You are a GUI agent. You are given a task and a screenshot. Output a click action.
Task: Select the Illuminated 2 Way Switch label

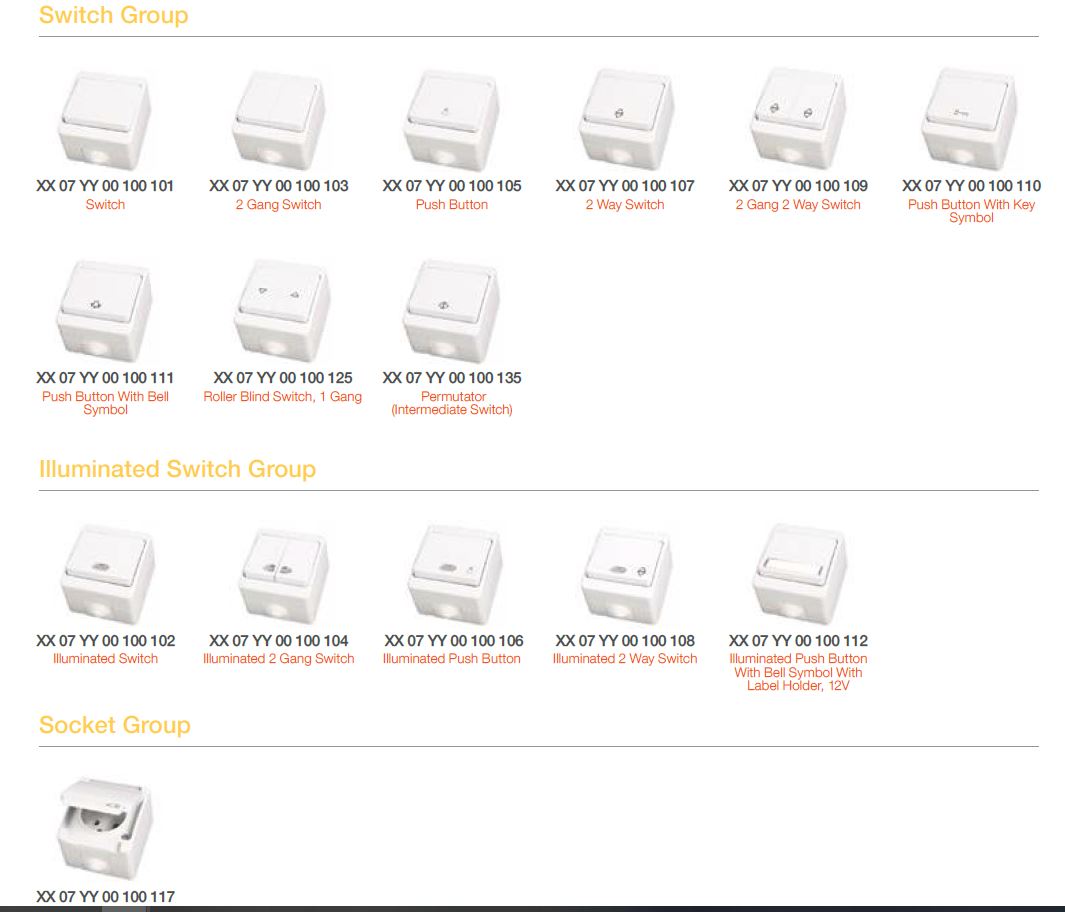click(625, 659)
